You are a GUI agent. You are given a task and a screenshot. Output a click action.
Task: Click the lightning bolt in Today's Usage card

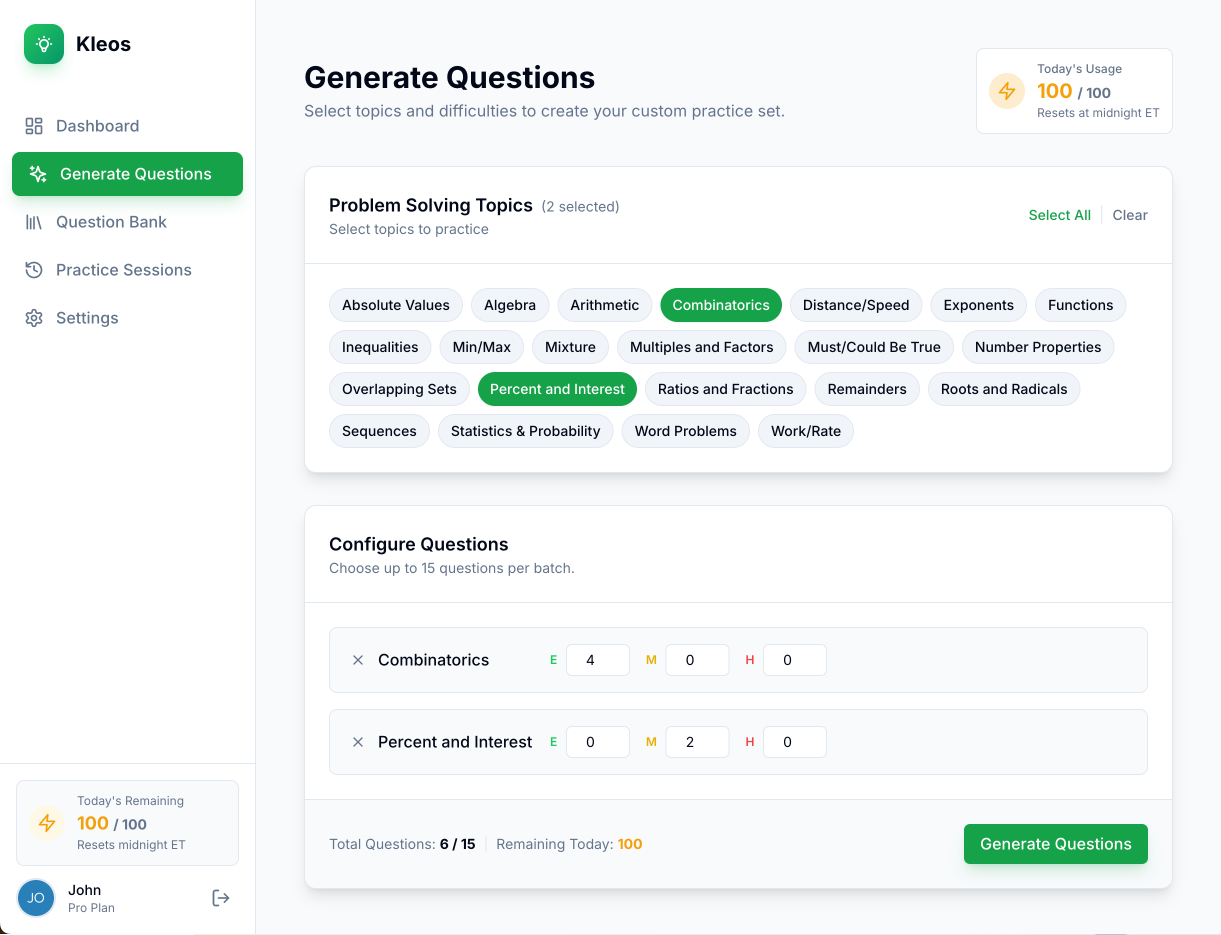[x=1006, y=91]
